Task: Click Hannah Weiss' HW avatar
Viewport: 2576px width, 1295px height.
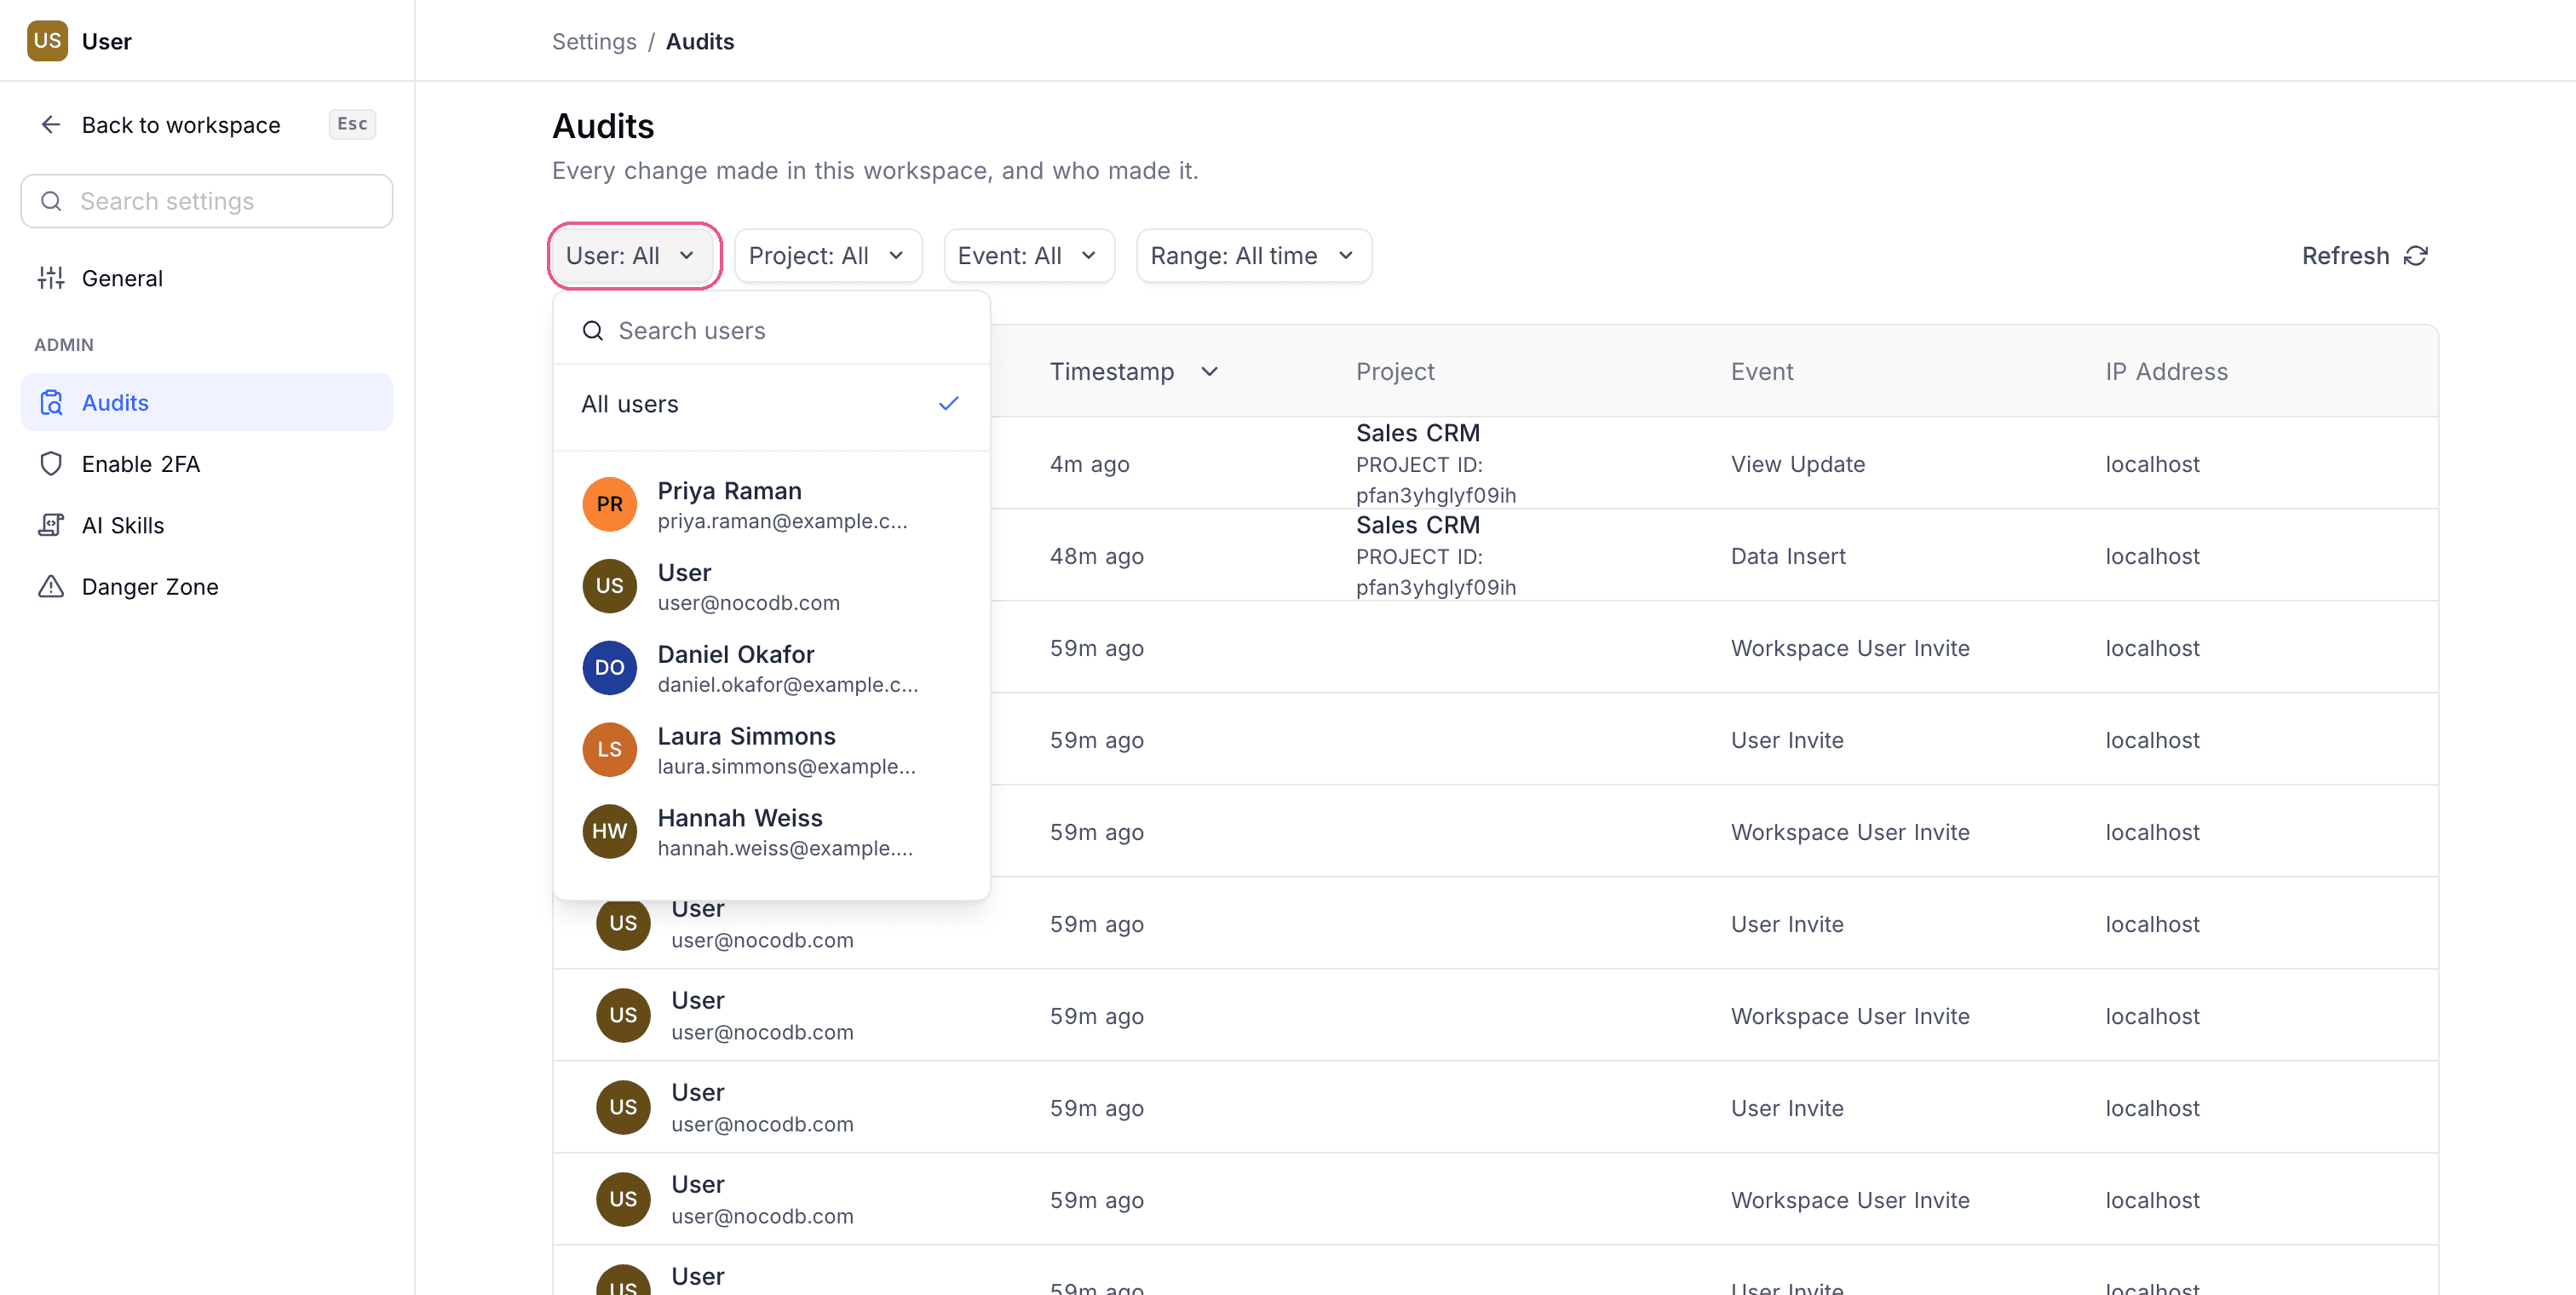Action: tap(610, 831)
